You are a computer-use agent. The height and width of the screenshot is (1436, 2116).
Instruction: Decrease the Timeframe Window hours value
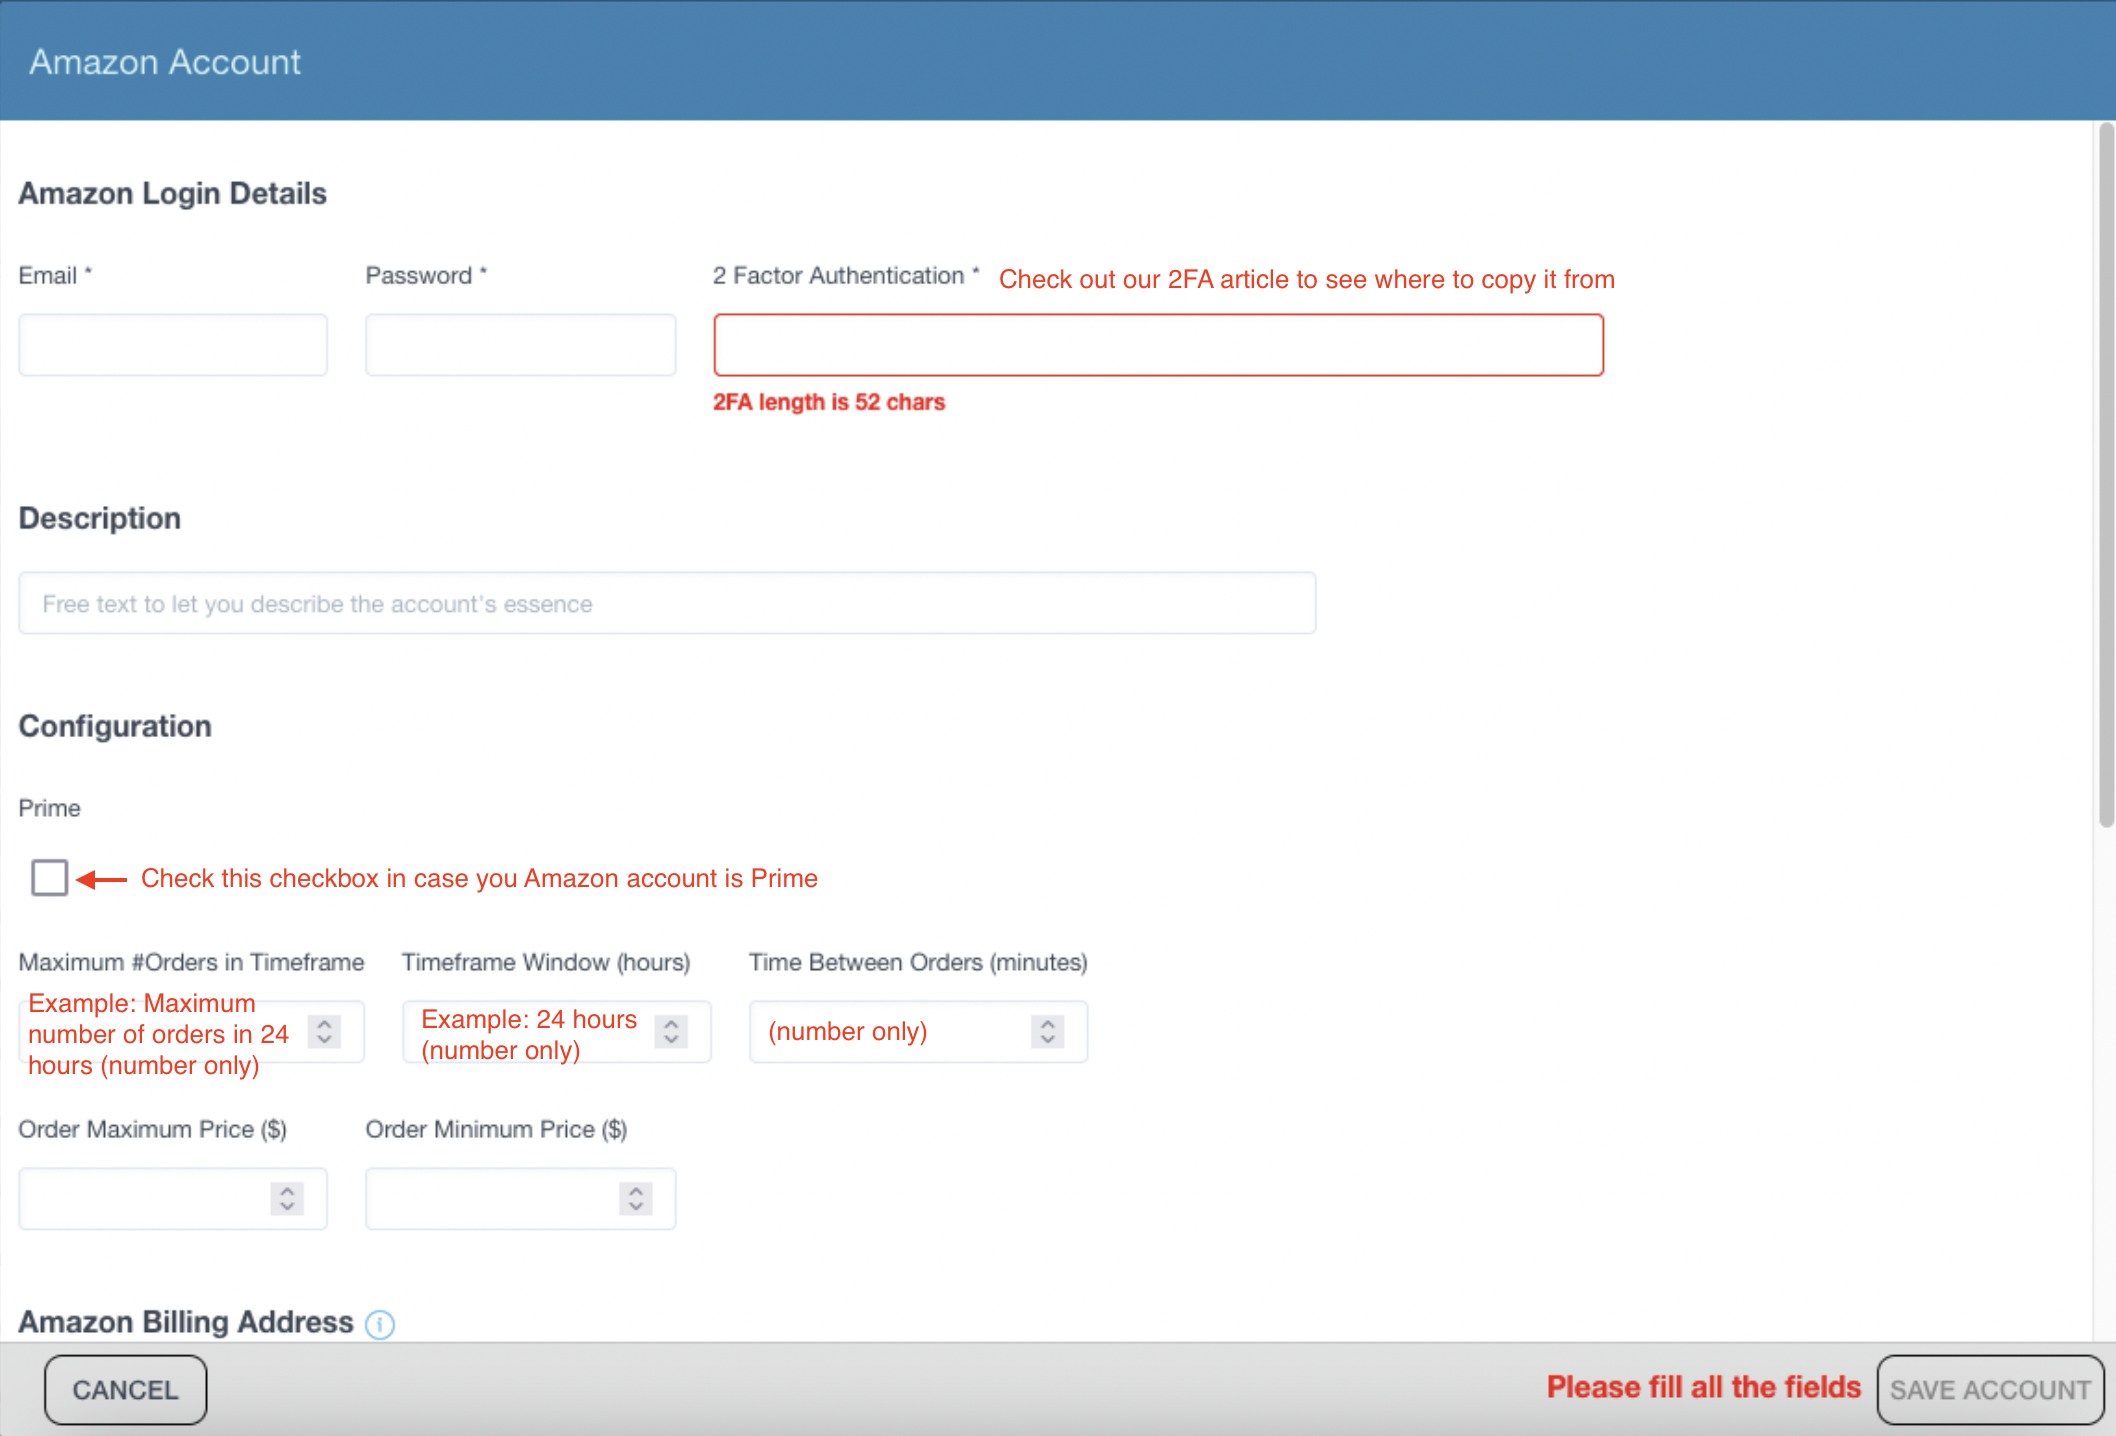[x=671, y=1039]
